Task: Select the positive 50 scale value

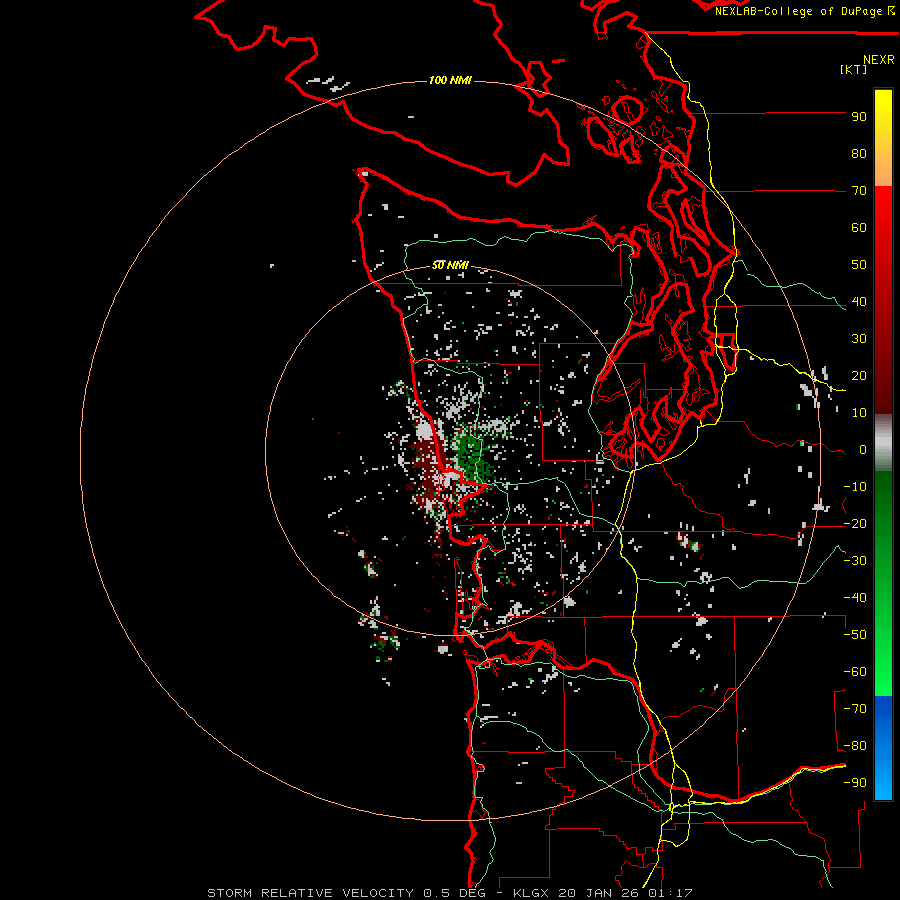Action: click(x=859, y=265)
